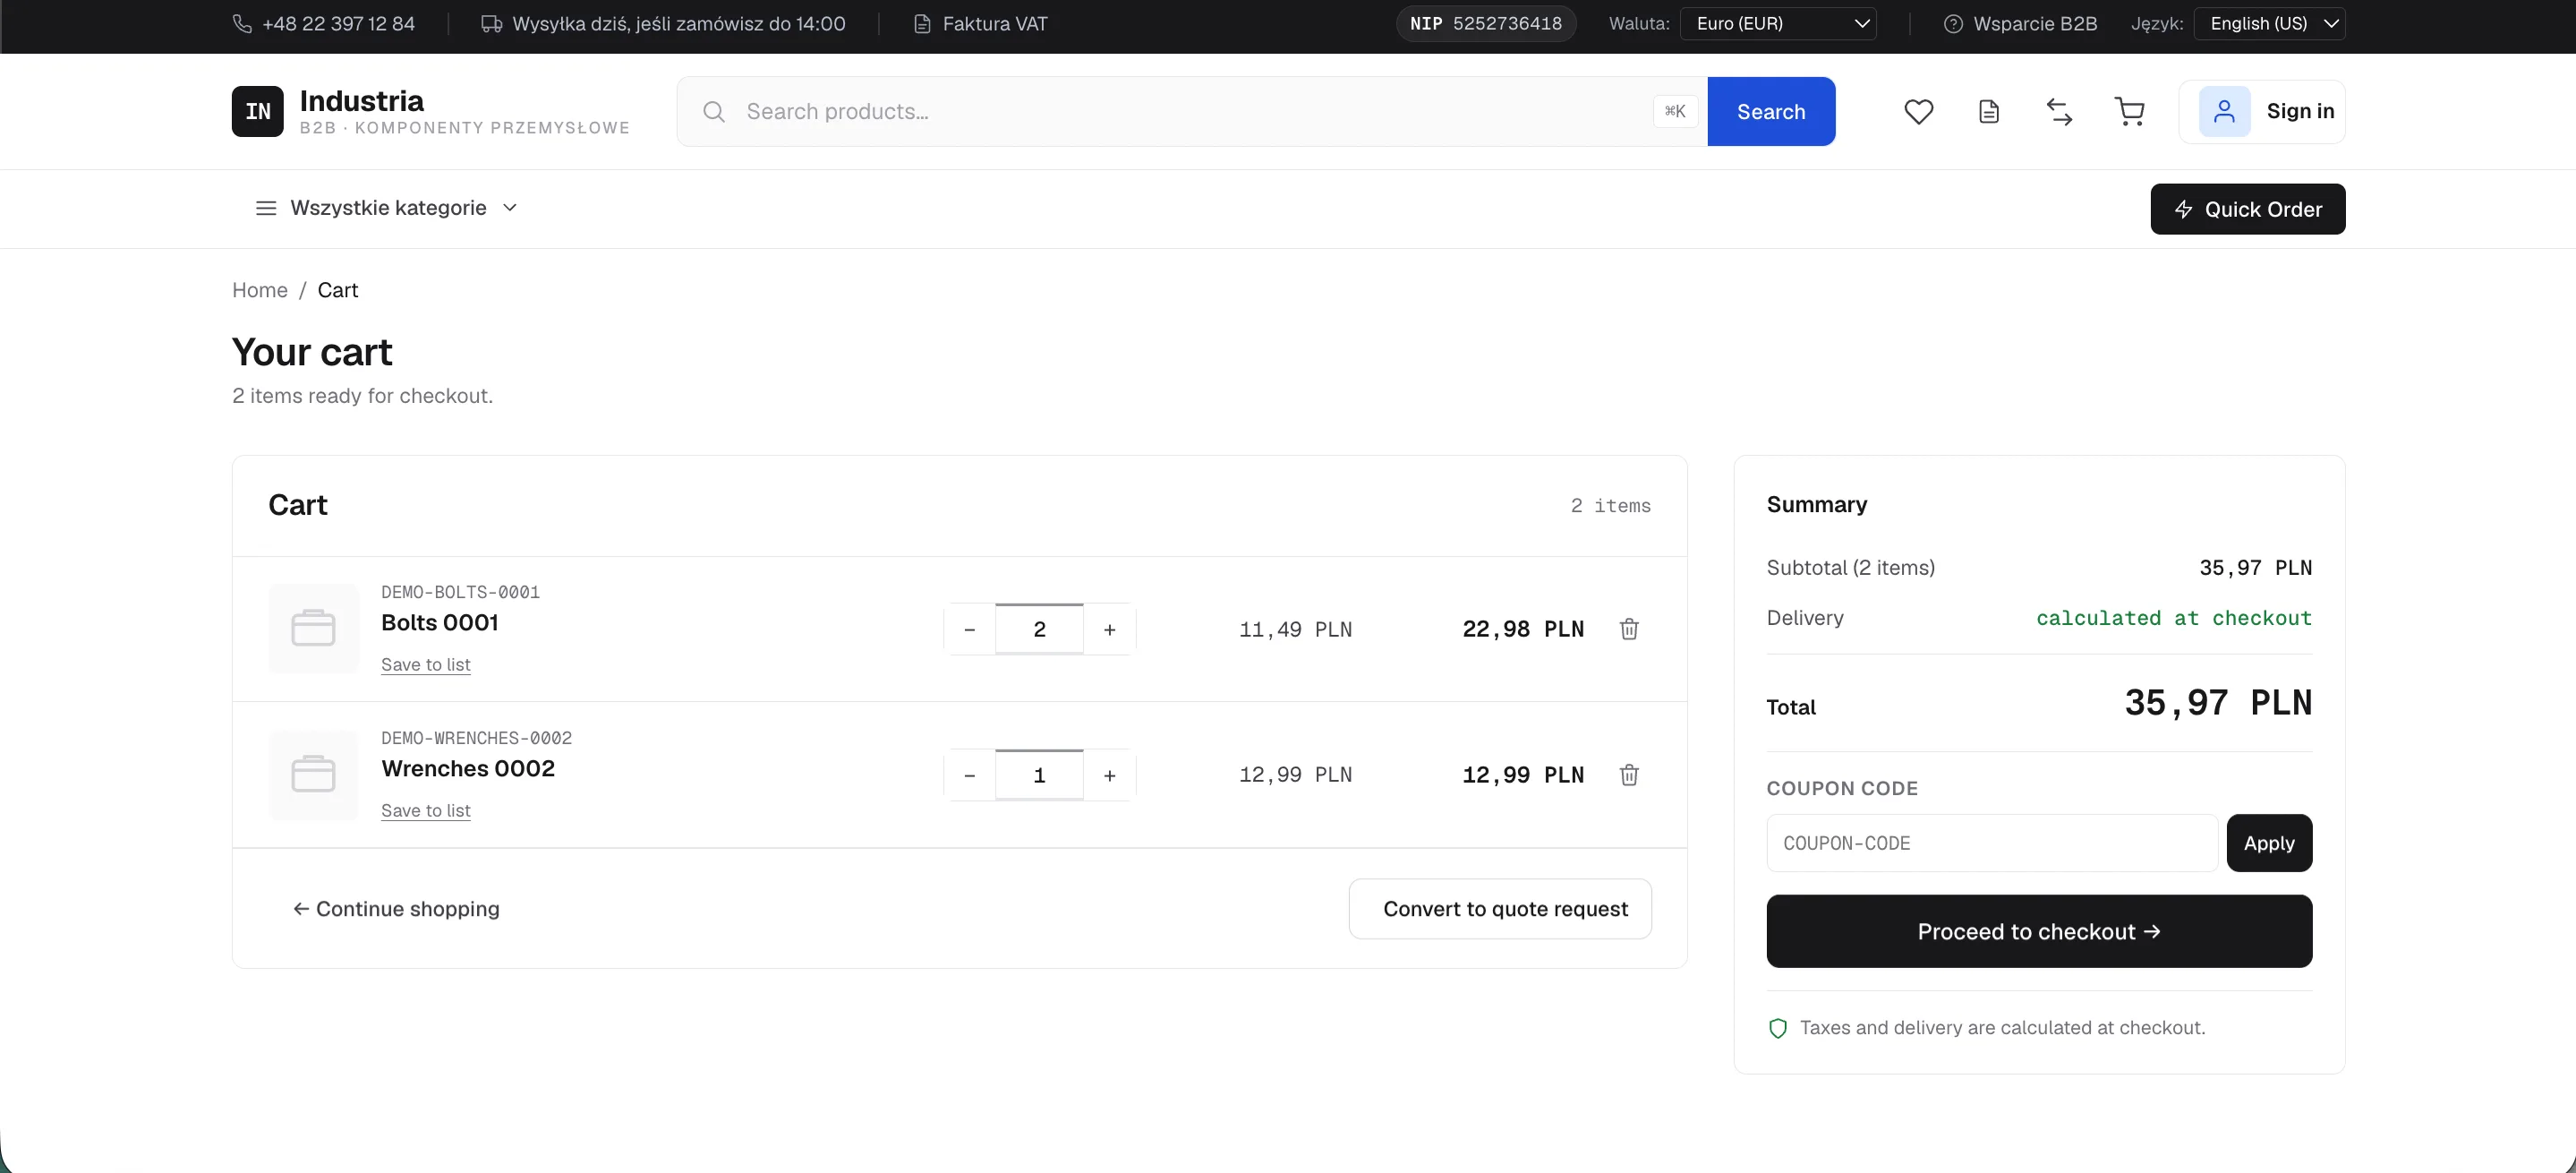Screen dimensions: 2576x1173
Task: Click the Wrenches 0002 product thumbnail
Action: (x=313, y=775)
